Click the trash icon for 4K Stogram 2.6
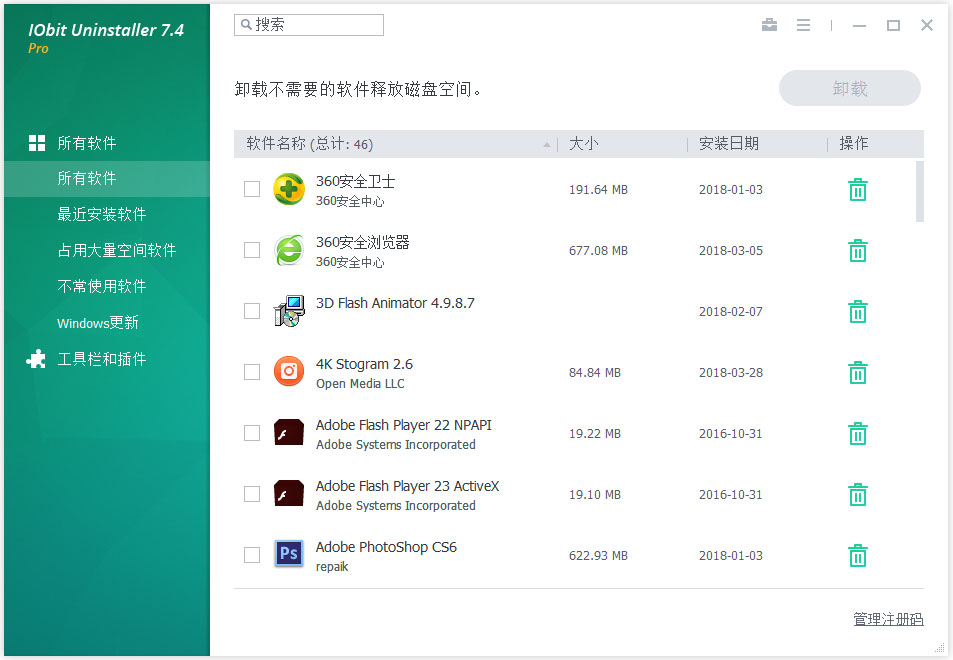953x660 pixels. (x=857, y=373)
